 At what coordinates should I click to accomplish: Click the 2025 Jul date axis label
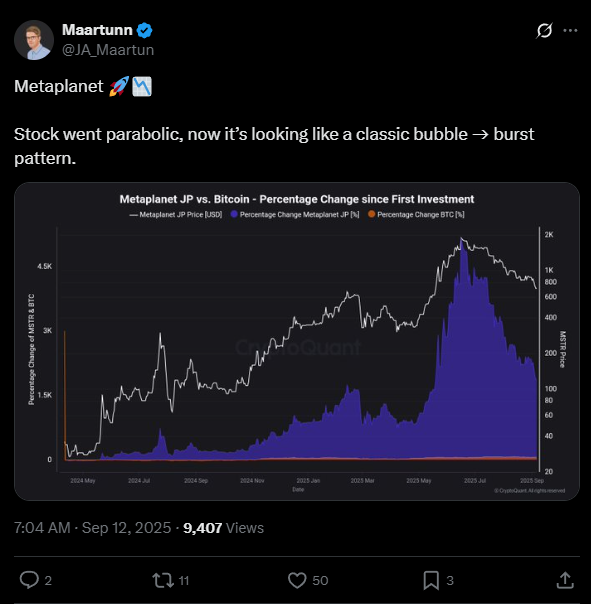[x=475, y=481]
